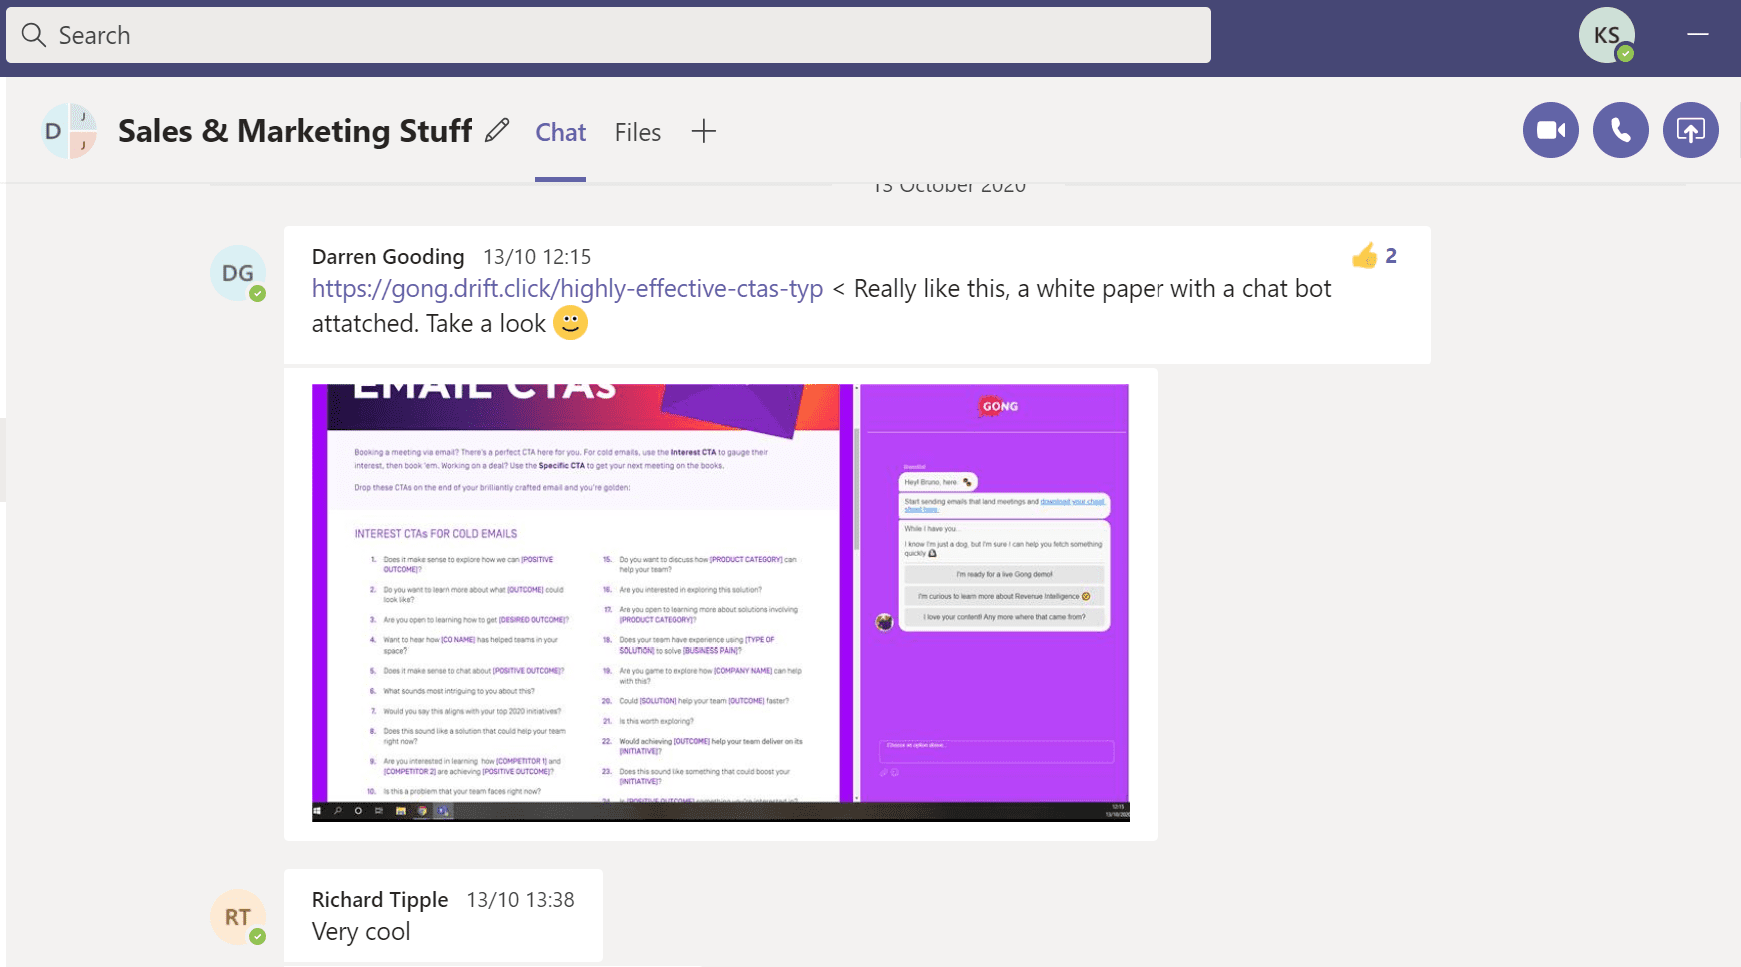Add a new tab with the plus button

coord(704,130)
